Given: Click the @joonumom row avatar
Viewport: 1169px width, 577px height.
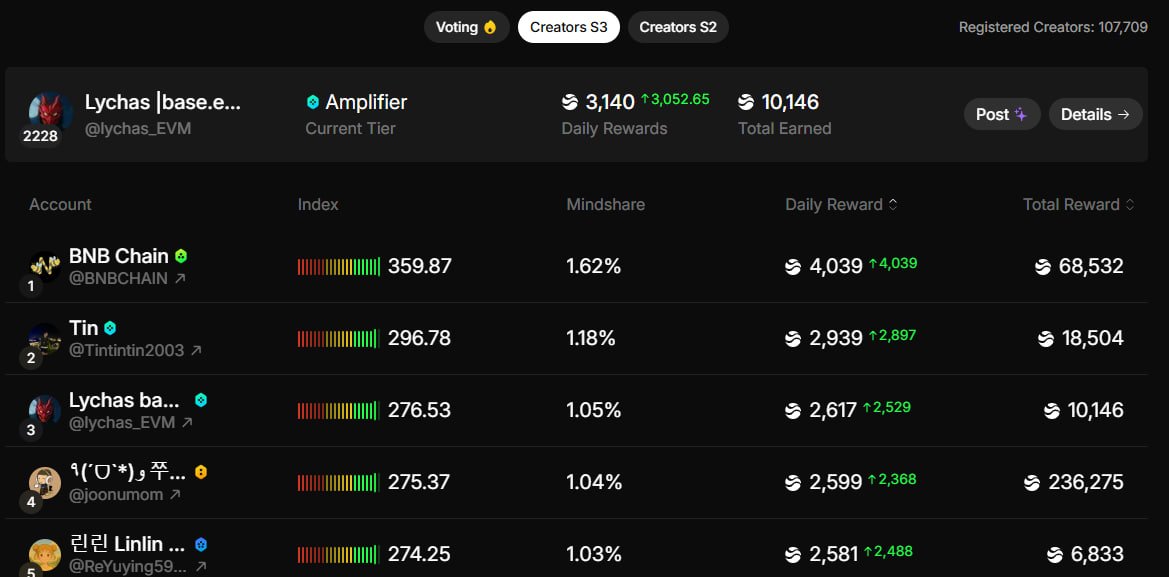Looking at the screenshot, I should [45, 483].
